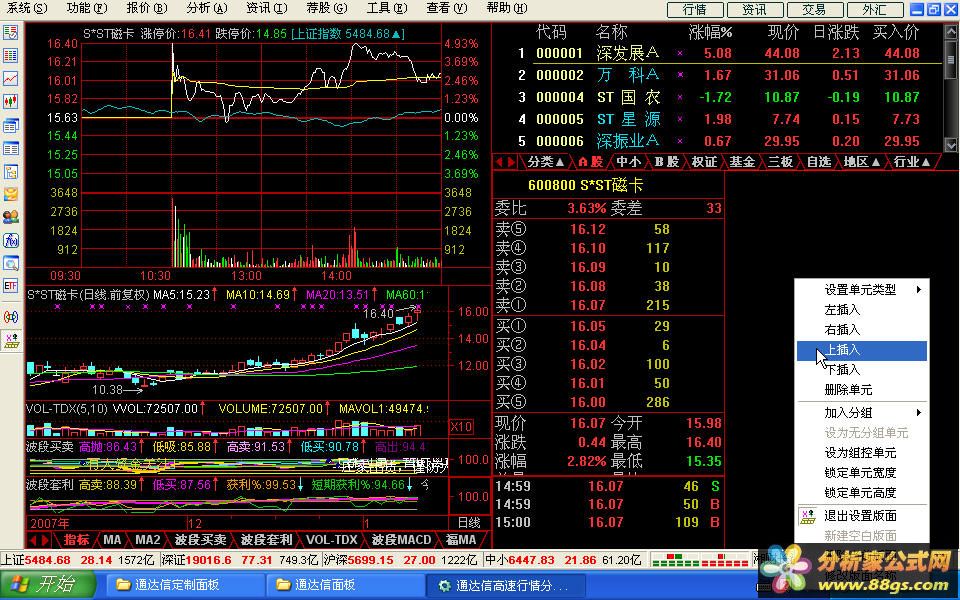Image resolution: width=960 pixels, height=600 pixels.
Task: Click stock list scrollbar up arrow
Action: click(x=951, y=31)
